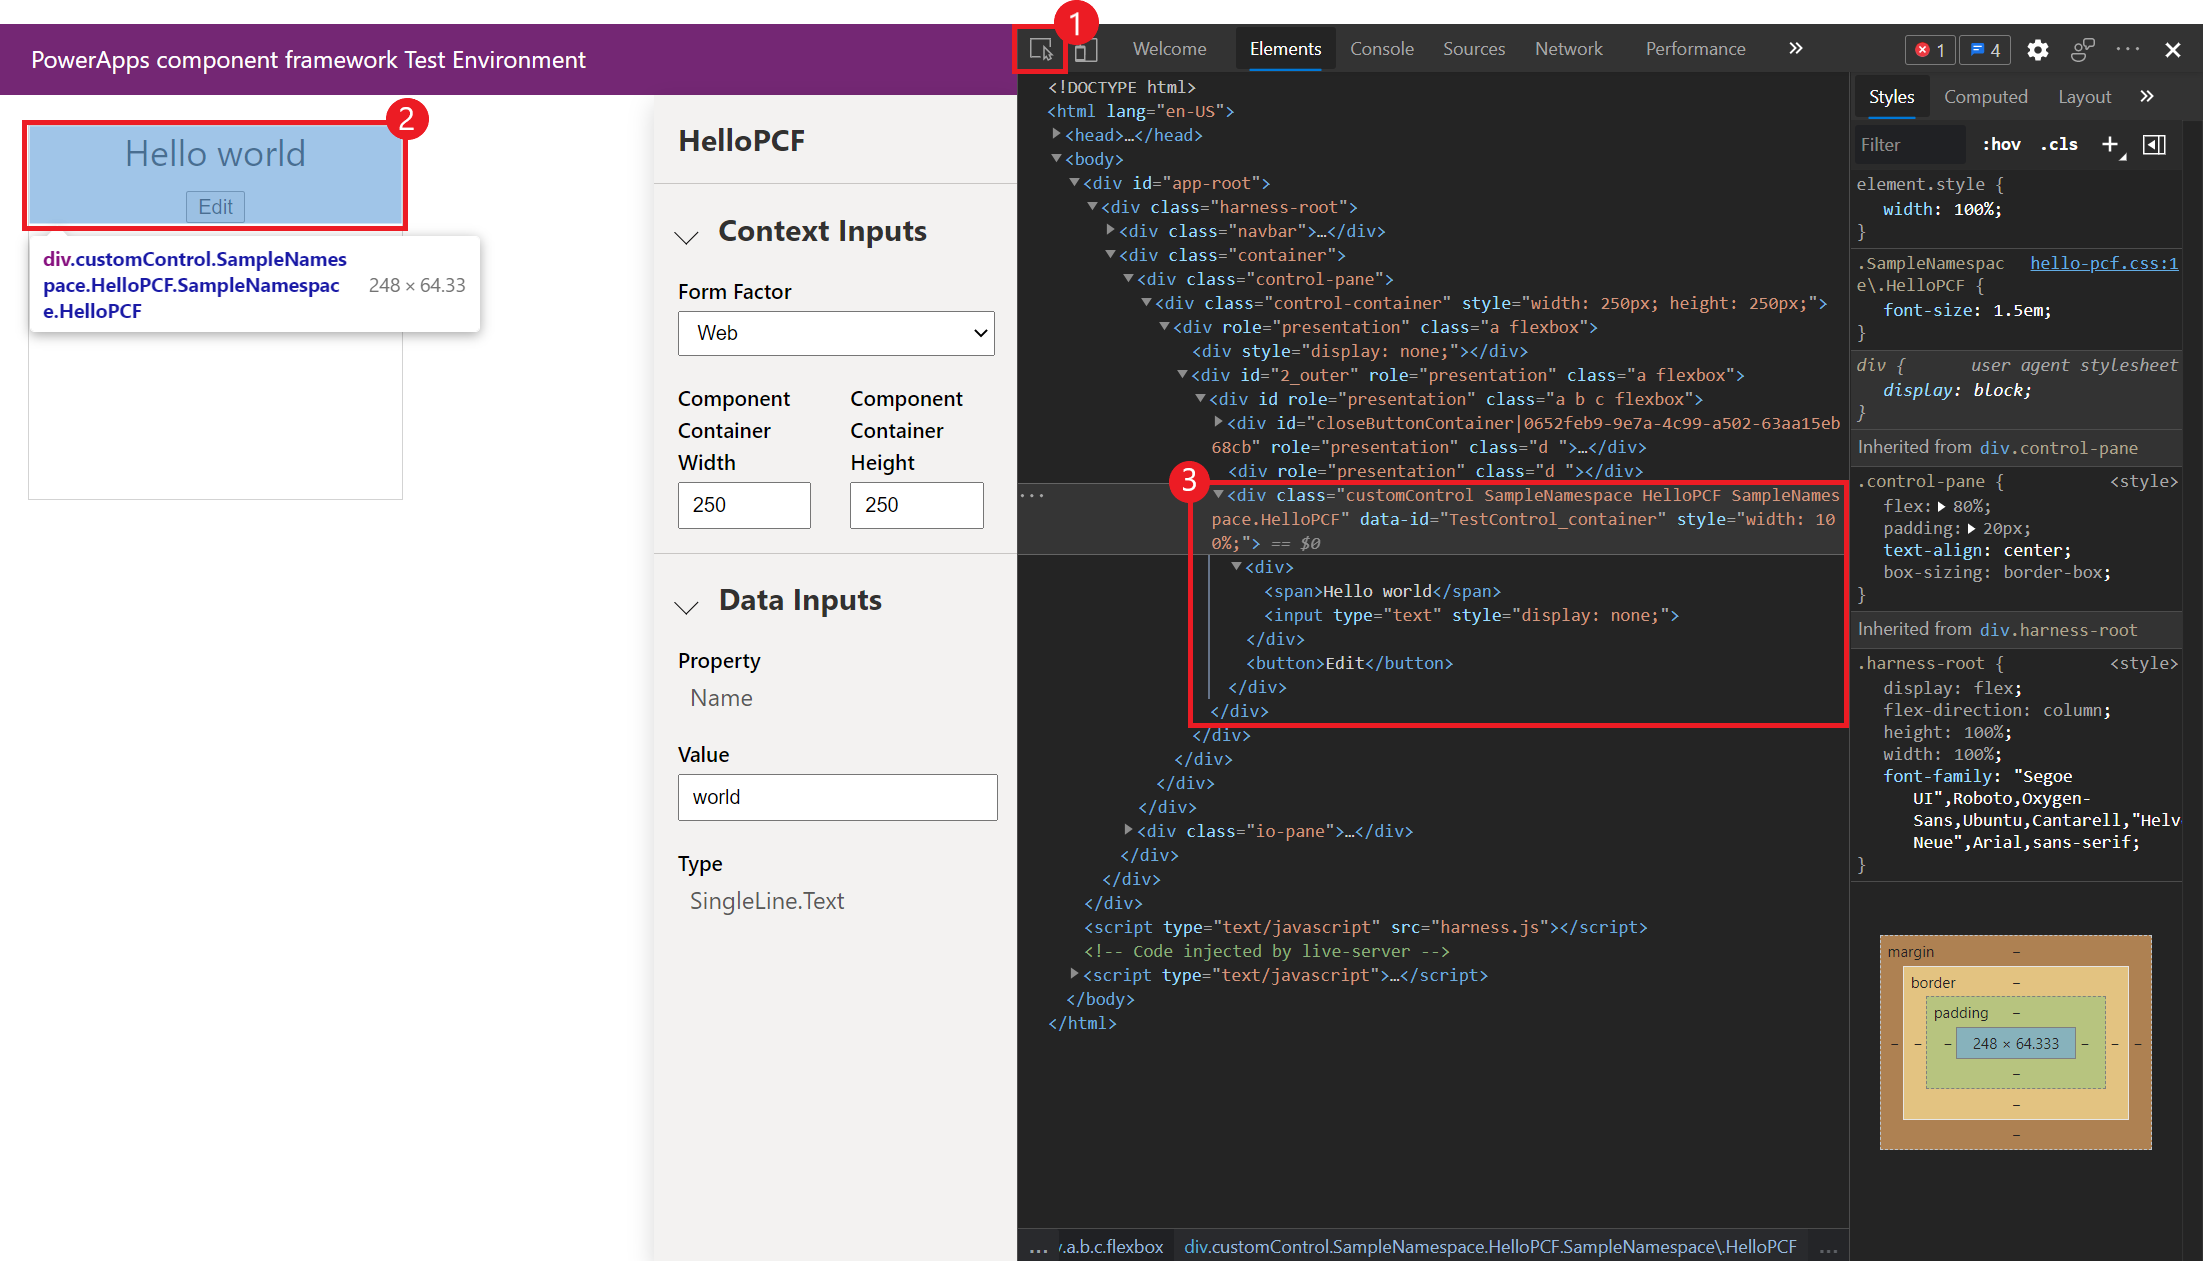
Task: Switch to the Console tab
Action: 1381,48
